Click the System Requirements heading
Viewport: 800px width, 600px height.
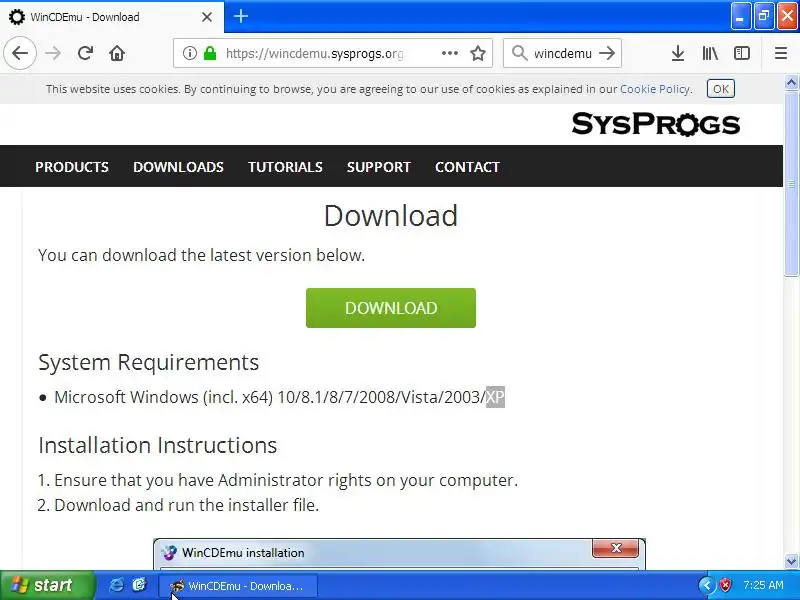[148, 362]
